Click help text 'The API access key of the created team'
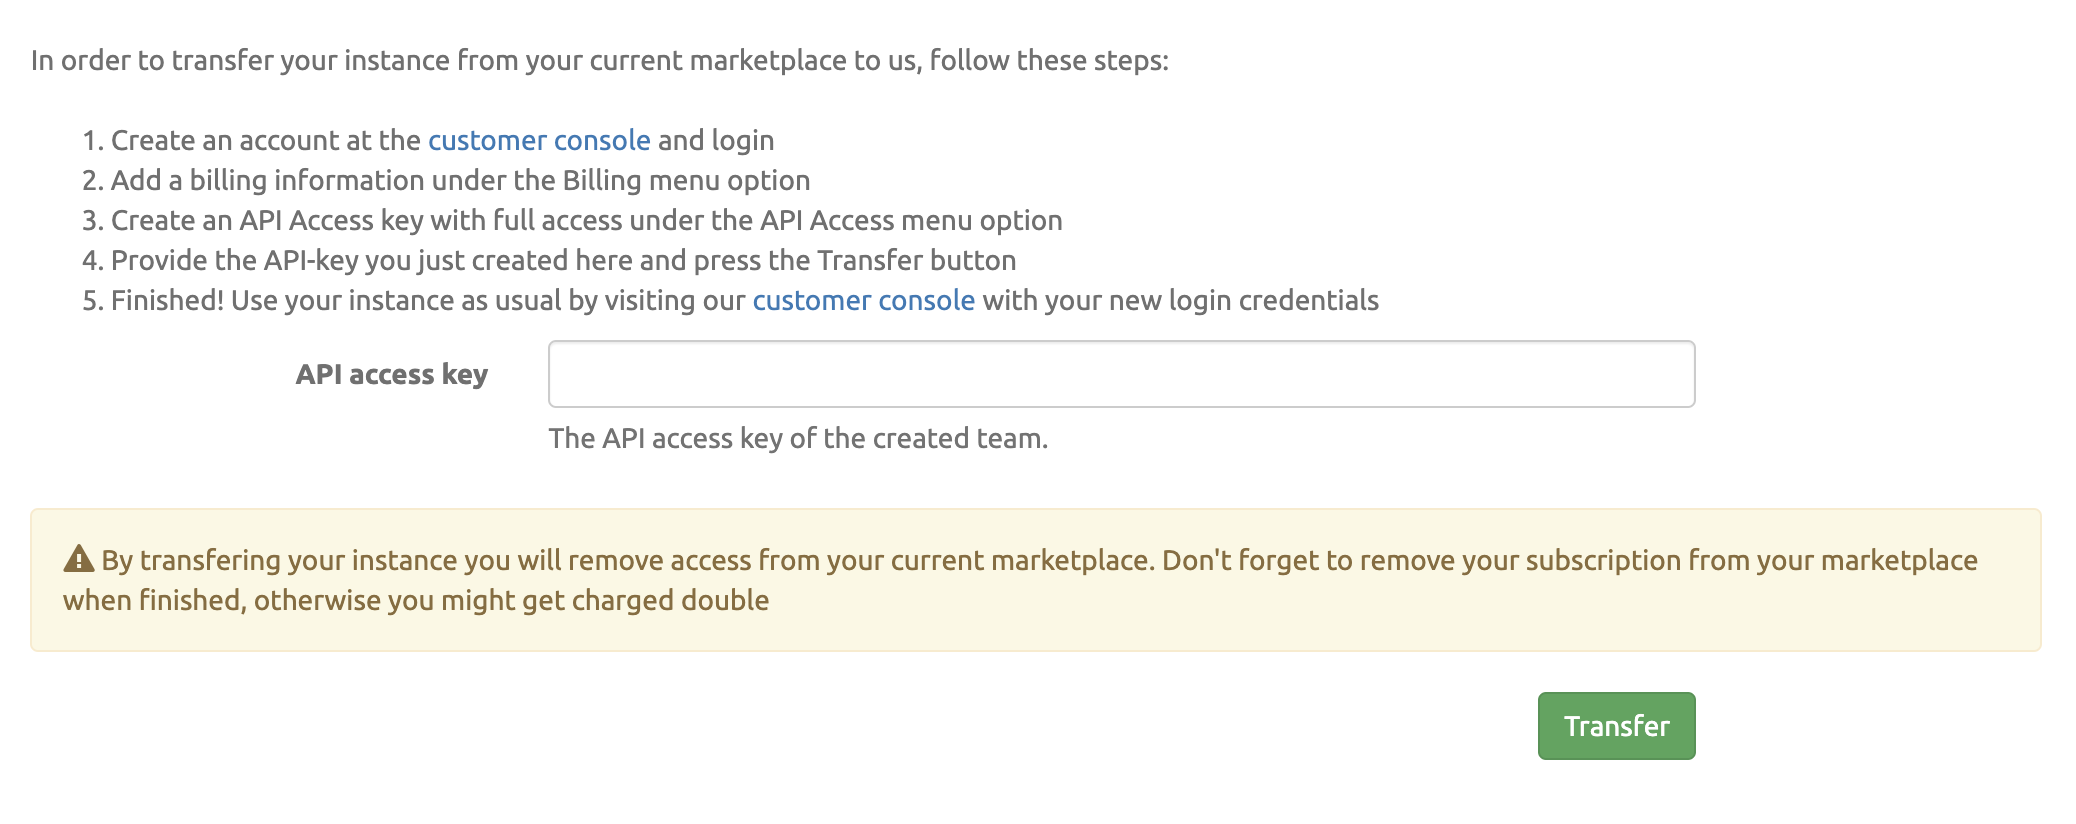 (x=797, y=438)
